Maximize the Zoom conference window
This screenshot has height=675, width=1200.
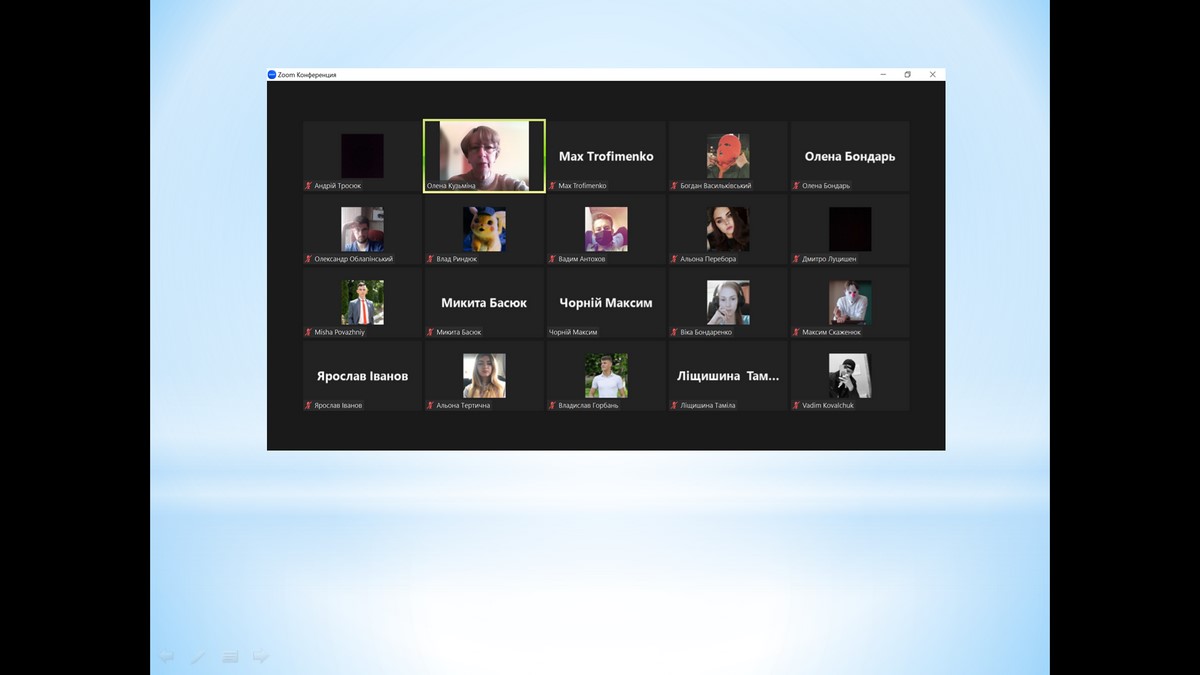point(908,75)
